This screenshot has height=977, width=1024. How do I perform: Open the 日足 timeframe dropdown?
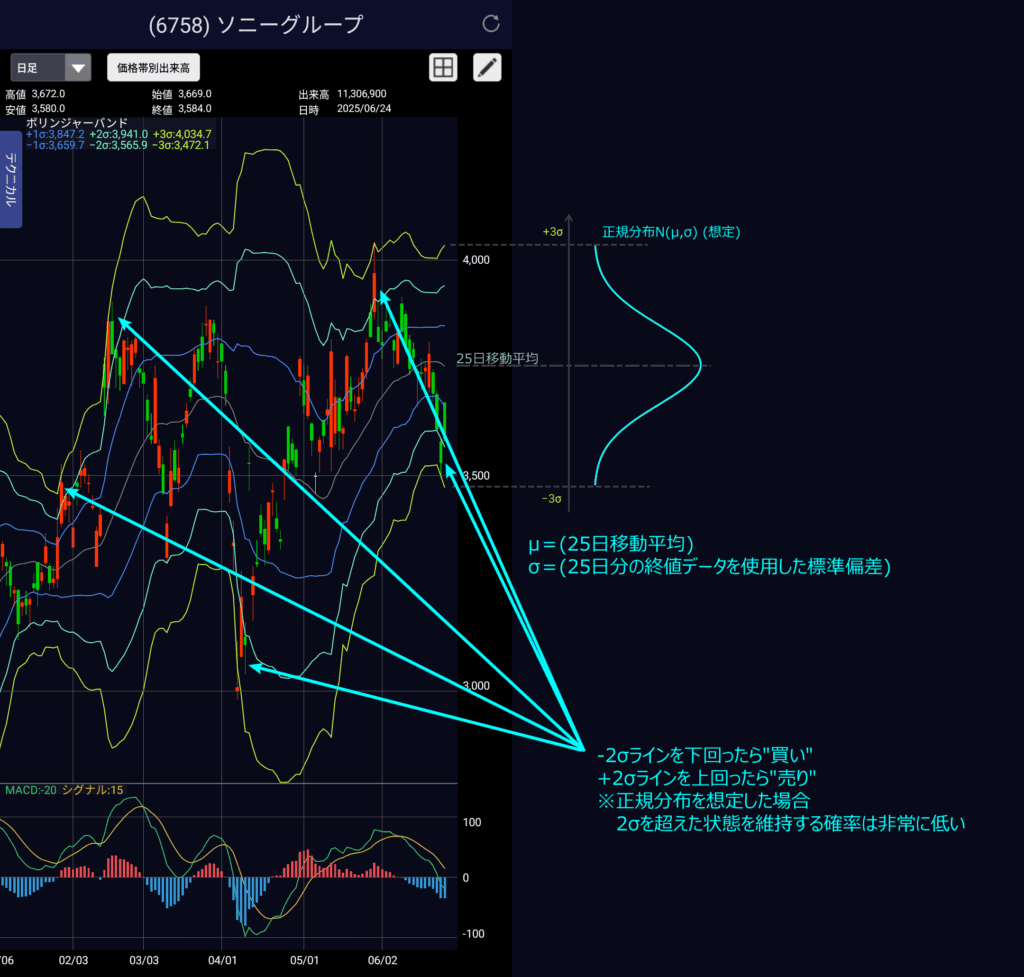point(50,68)
